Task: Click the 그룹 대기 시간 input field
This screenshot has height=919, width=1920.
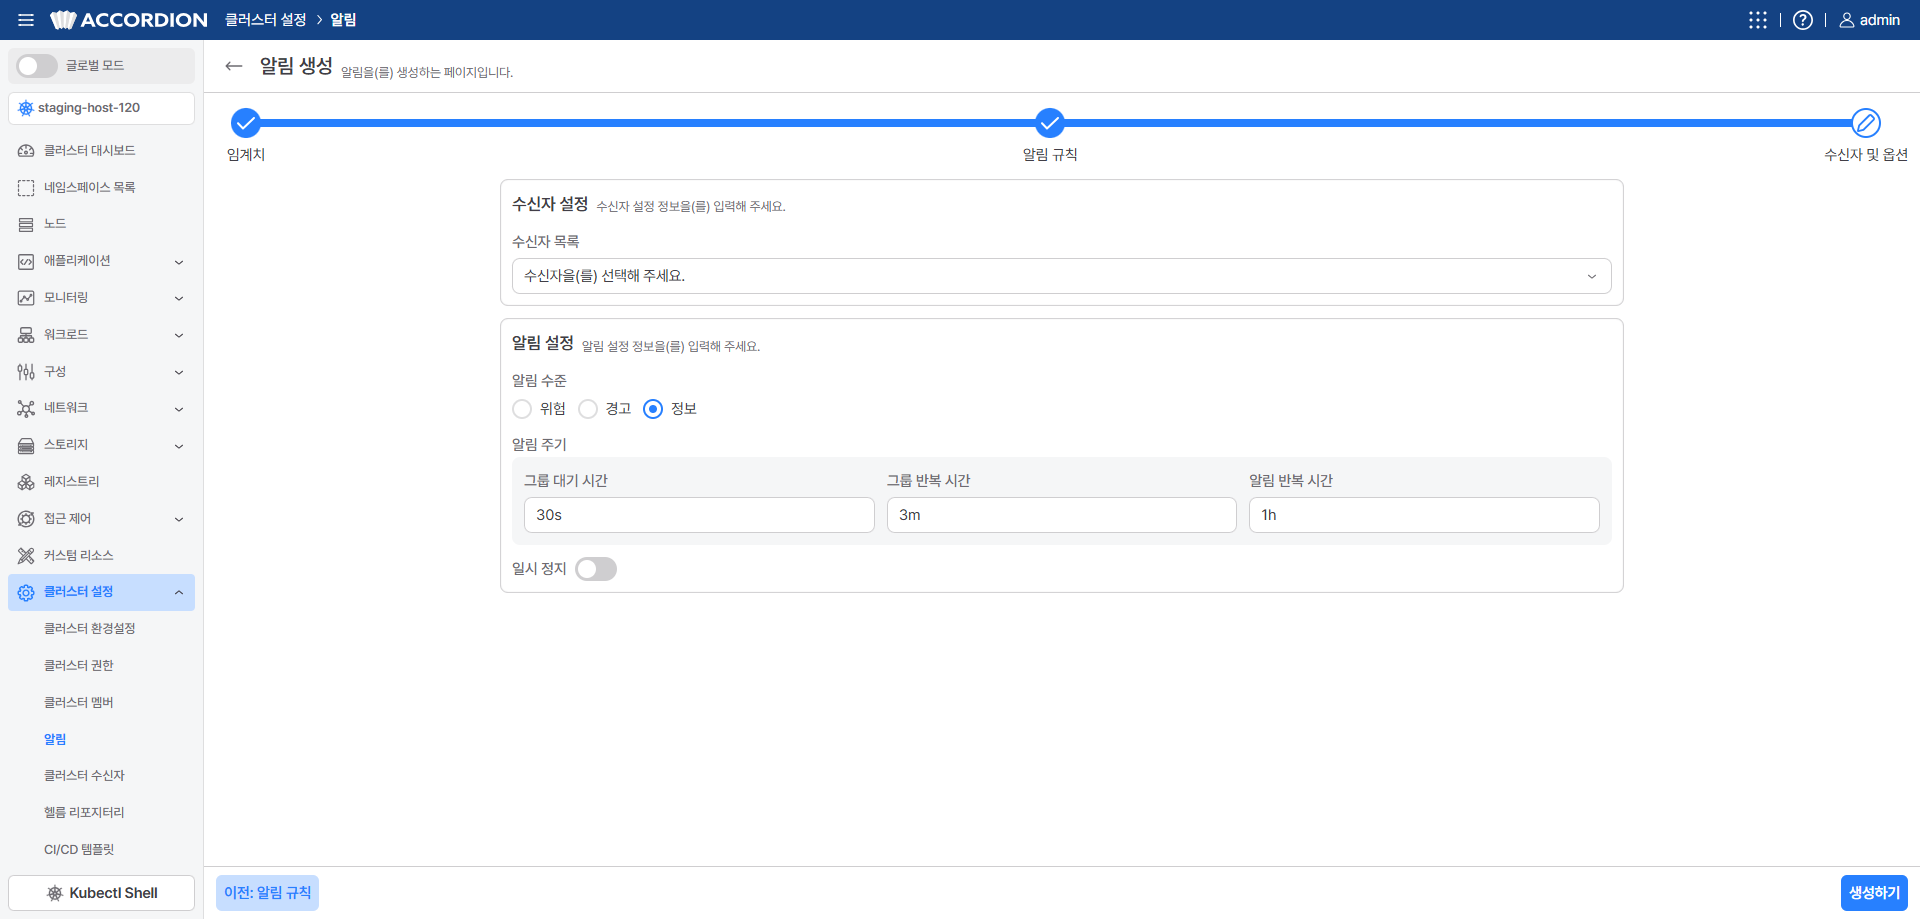Action: point(699,515)
